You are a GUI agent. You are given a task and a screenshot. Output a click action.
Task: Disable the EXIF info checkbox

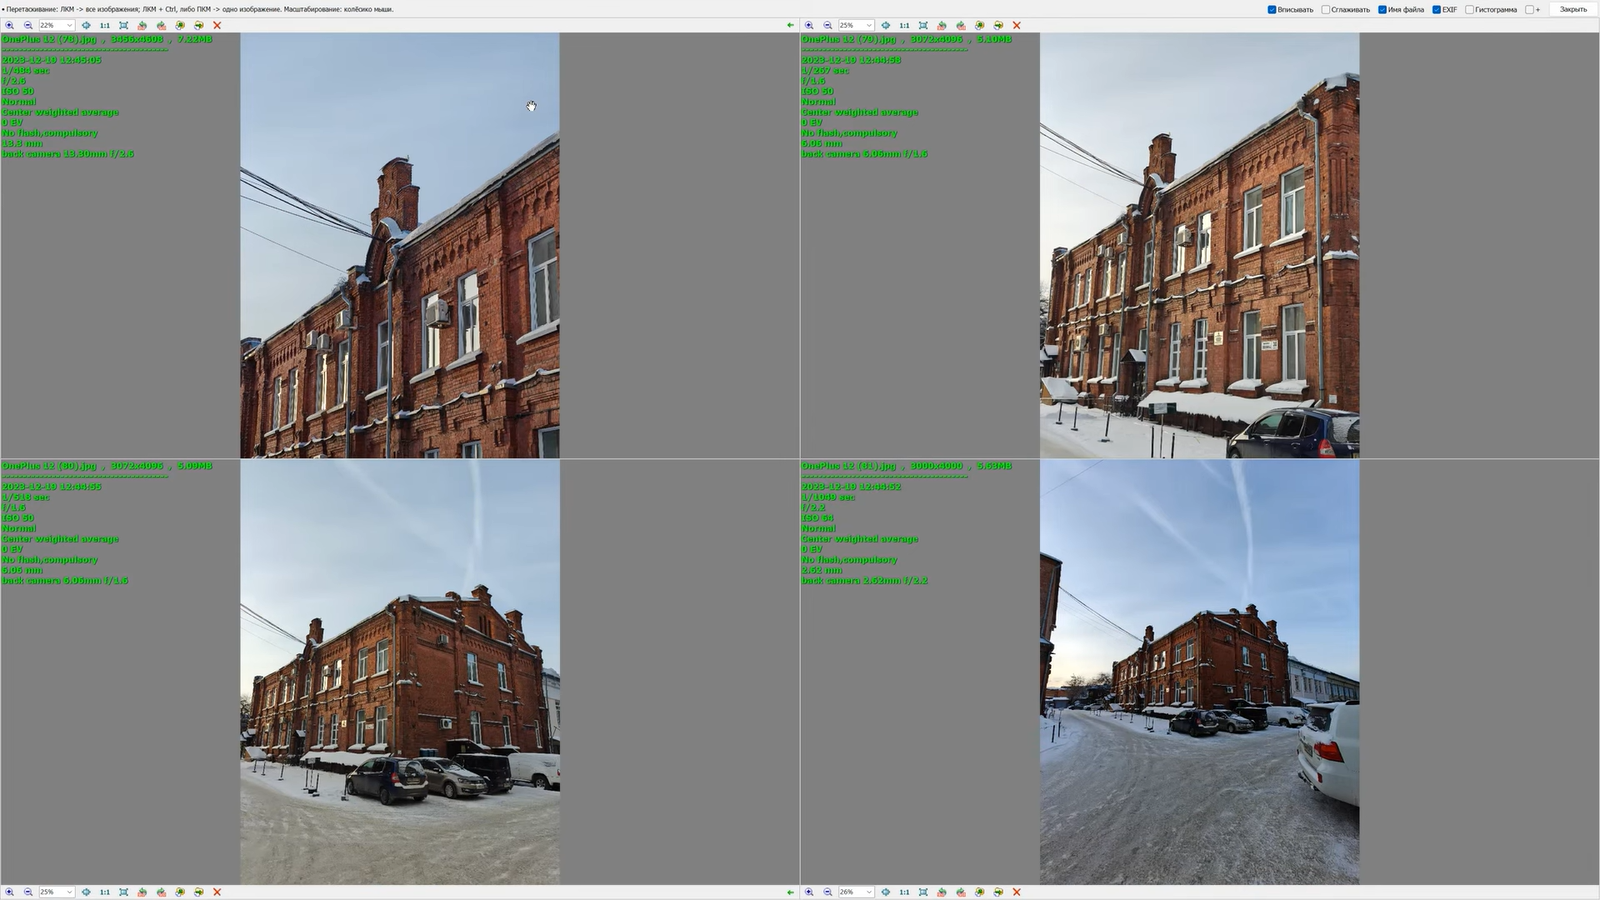tap(1436, 10)
